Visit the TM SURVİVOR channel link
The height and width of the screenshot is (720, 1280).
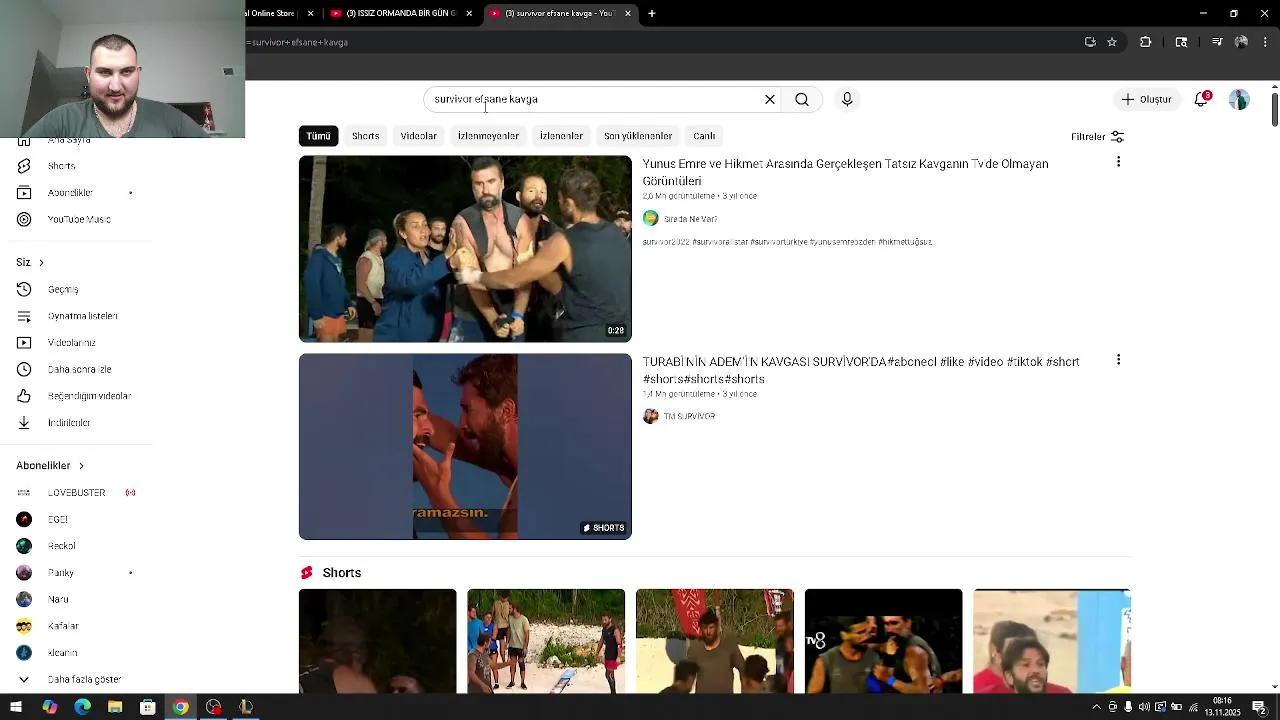coord(689,416)
